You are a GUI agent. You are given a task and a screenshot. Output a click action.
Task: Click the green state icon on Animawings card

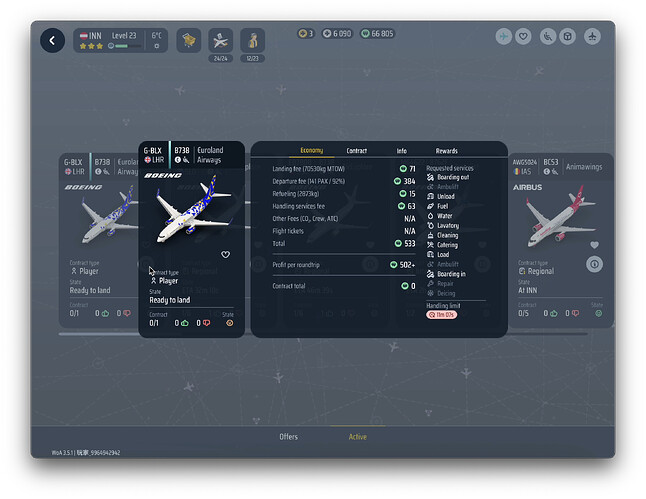pos(599,314)
